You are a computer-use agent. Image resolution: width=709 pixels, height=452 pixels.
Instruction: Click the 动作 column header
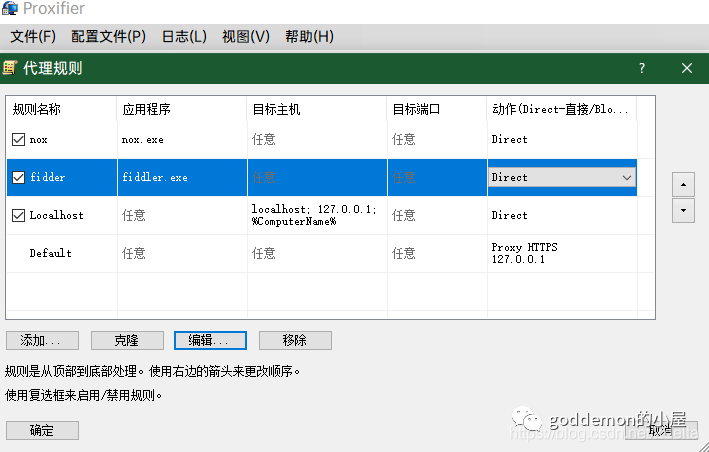[x=562, y=109]
